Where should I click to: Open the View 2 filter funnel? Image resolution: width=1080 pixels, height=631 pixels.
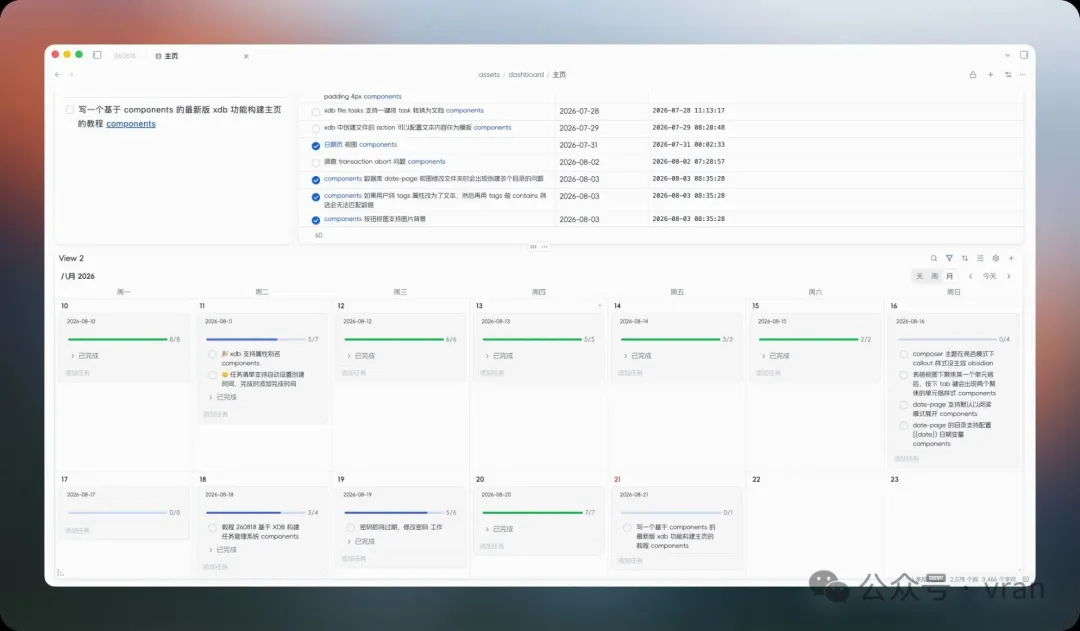(x=949, y=258)
